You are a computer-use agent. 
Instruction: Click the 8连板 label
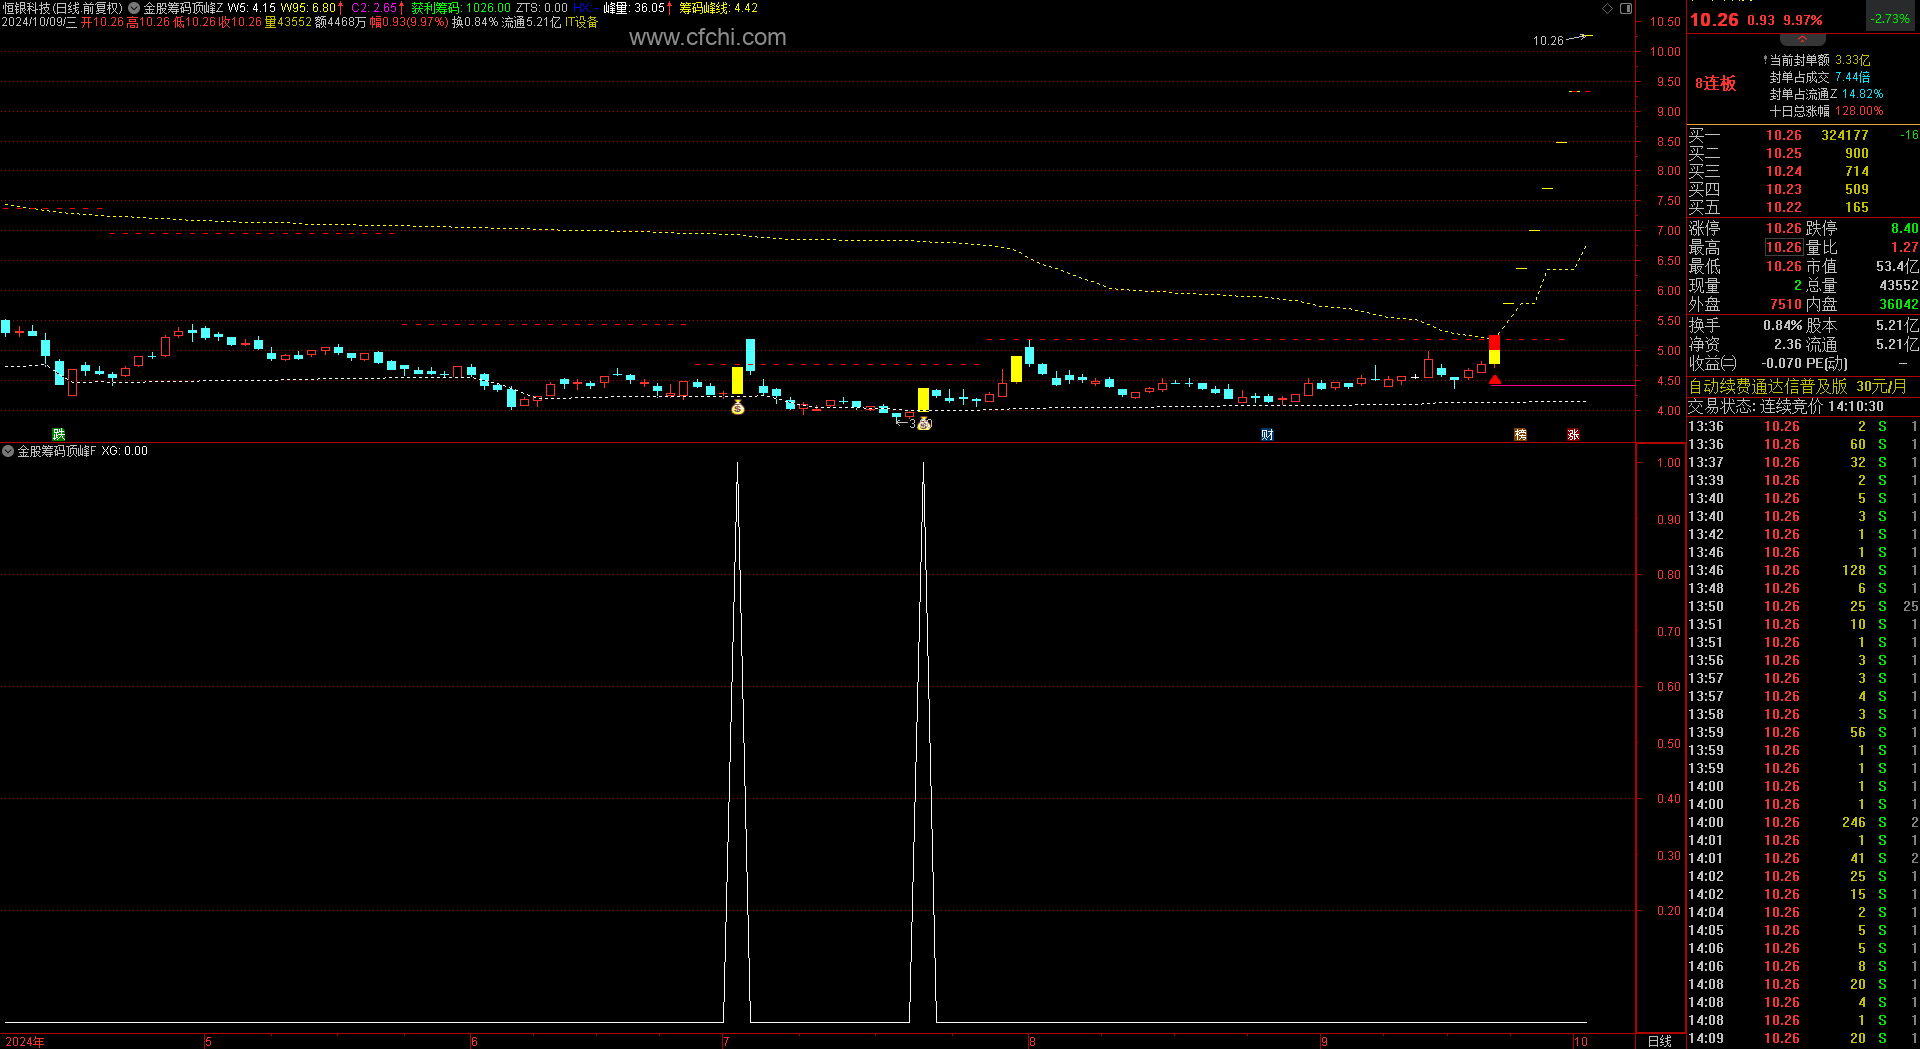point(1715,83)
